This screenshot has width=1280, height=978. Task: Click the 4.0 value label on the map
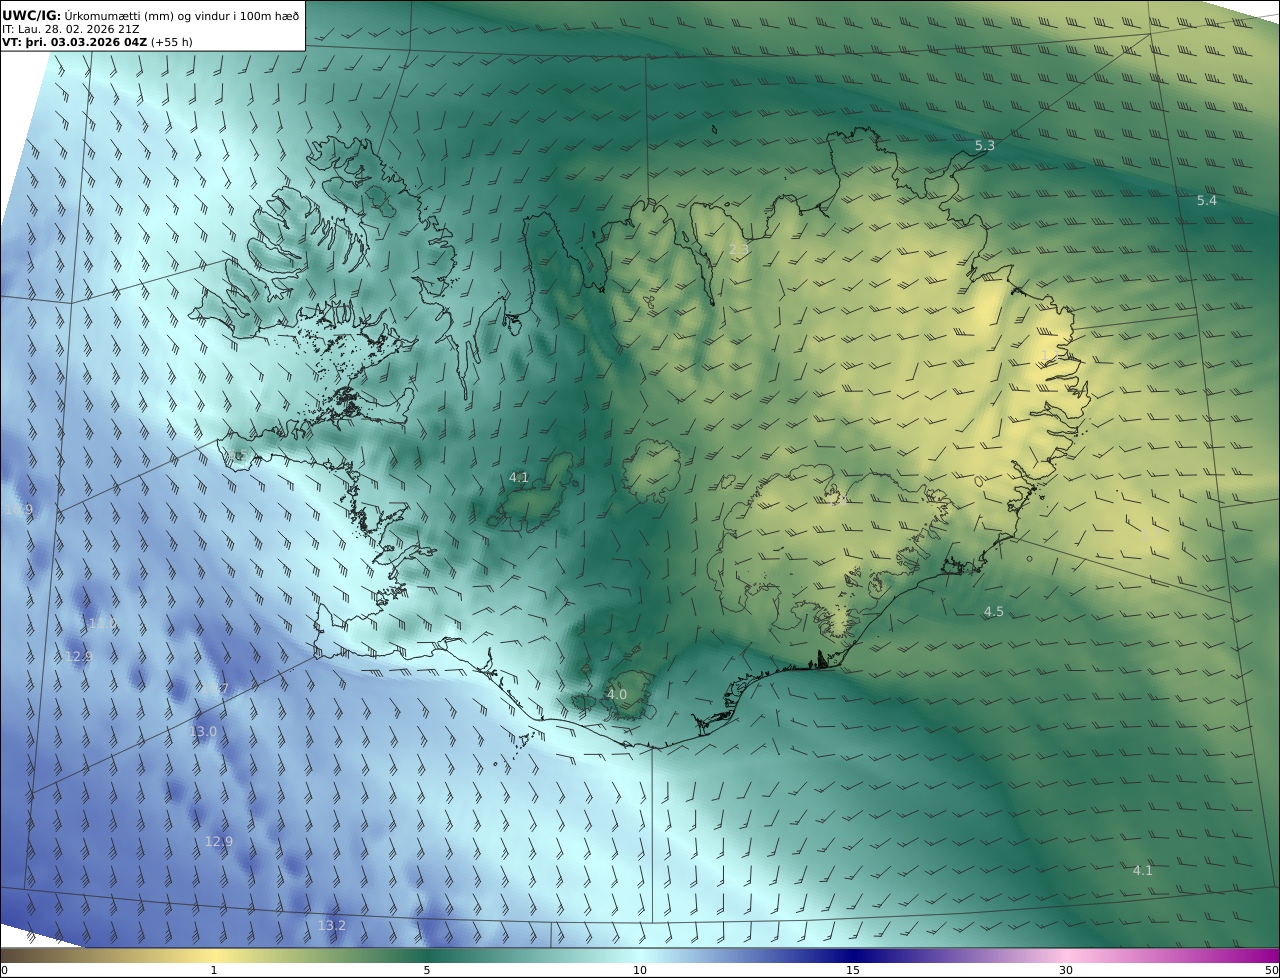coord(617,694)
